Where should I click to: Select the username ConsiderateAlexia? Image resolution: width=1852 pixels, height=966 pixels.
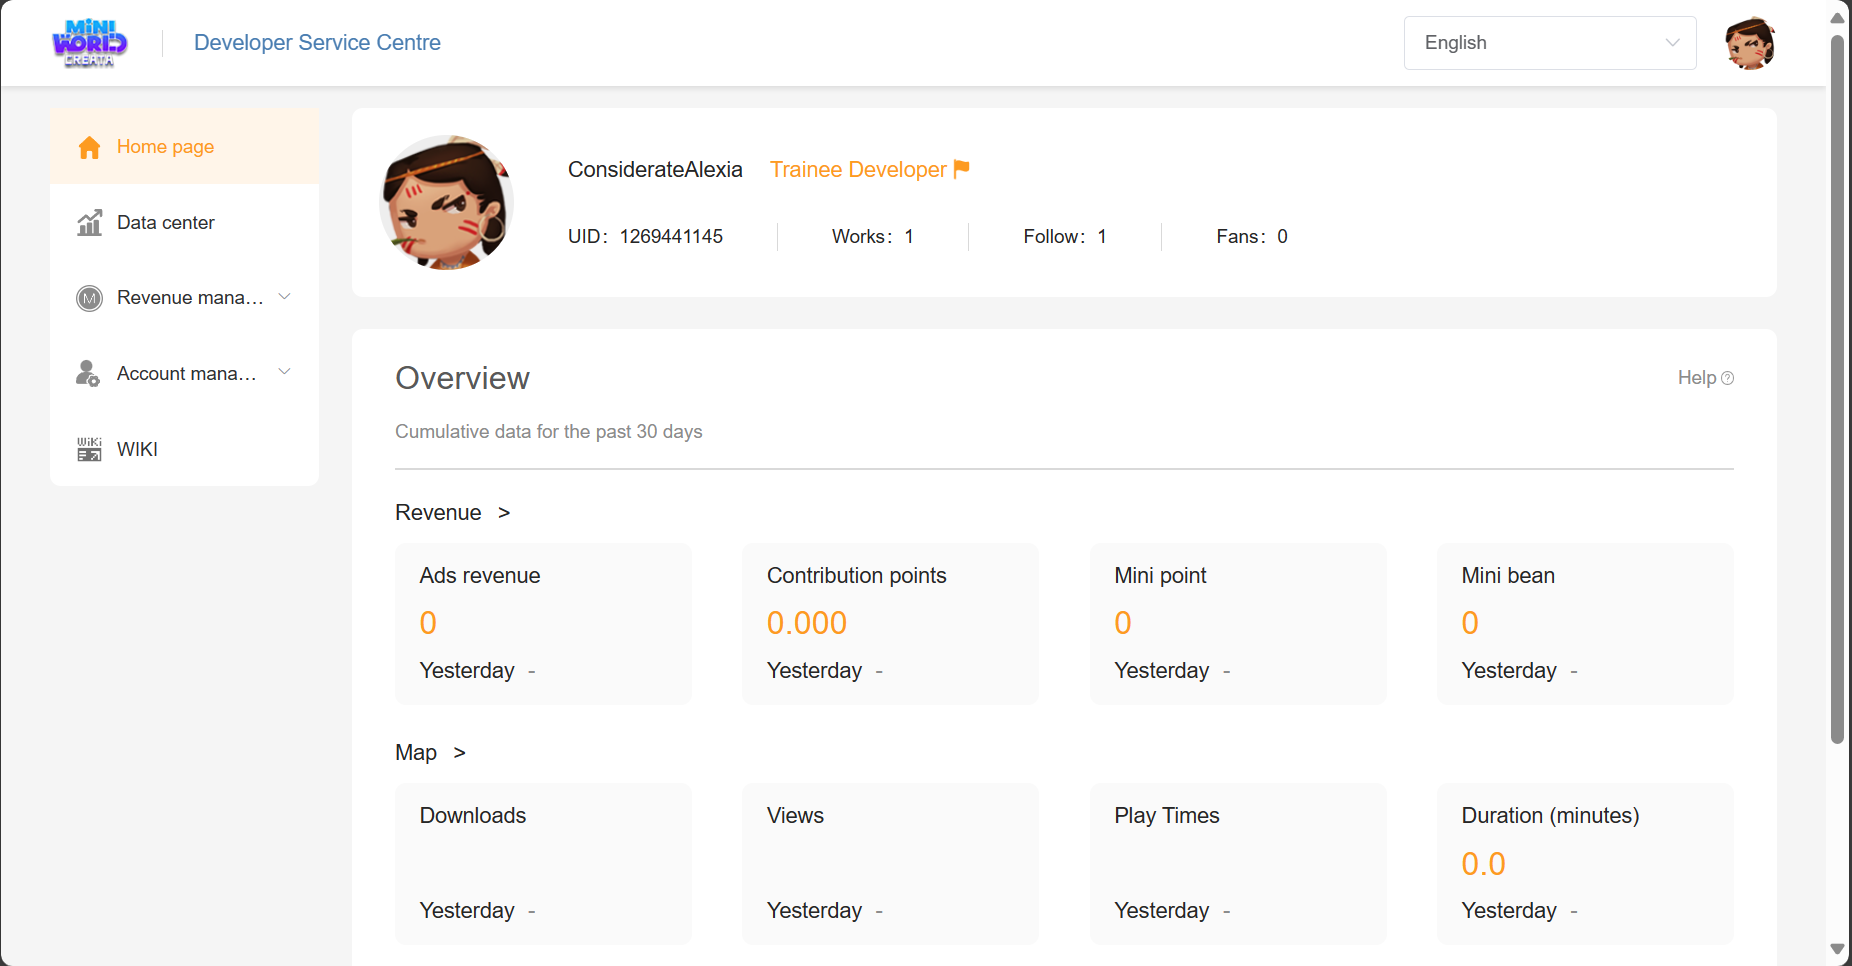[655, 170]
